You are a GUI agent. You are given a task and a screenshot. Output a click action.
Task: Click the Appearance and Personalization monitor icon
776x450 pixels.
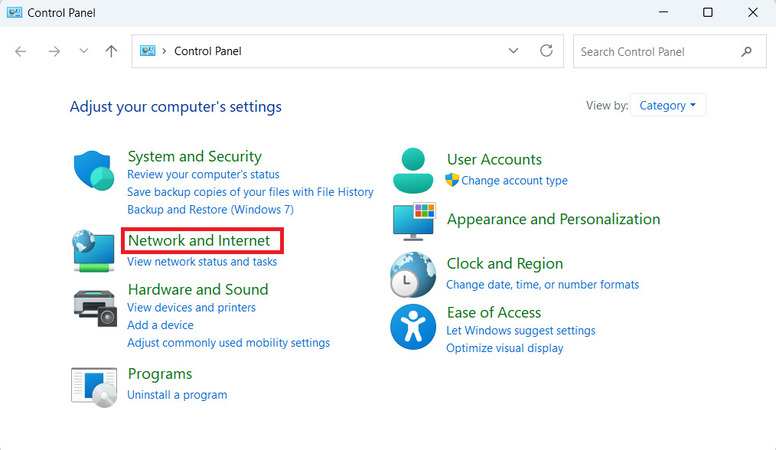pos(414,221)
